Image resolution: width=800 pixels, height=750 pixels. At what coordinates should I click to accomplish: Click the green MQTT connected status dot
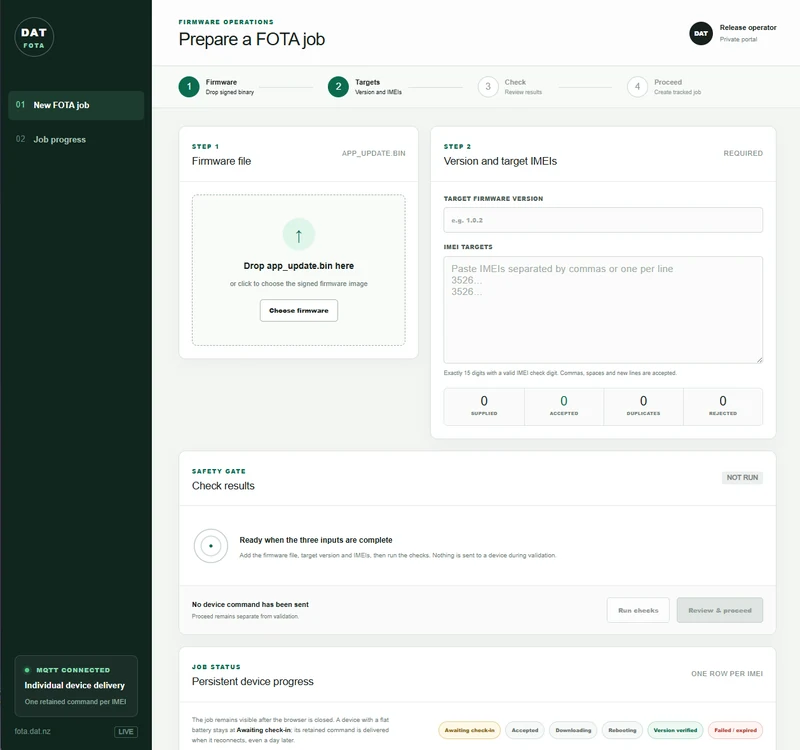(x=27, y=670)
